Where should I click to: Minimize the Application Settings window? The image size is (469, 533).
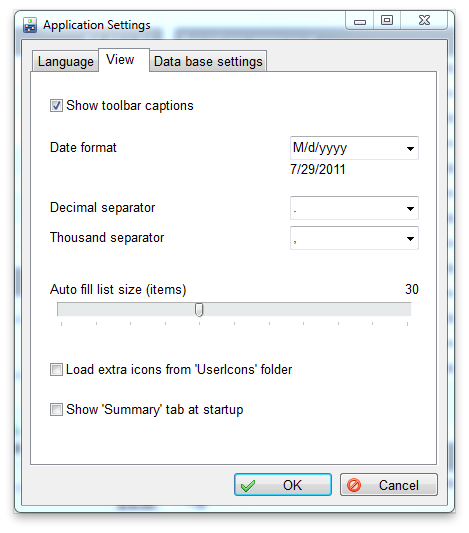pyautogui.click(x=360, y=21)
